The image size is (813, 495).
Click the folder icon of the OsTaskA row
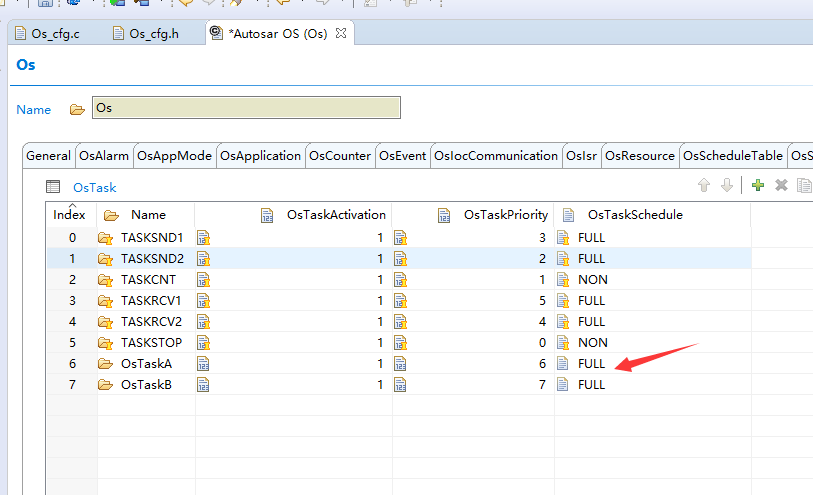(105, 364)
